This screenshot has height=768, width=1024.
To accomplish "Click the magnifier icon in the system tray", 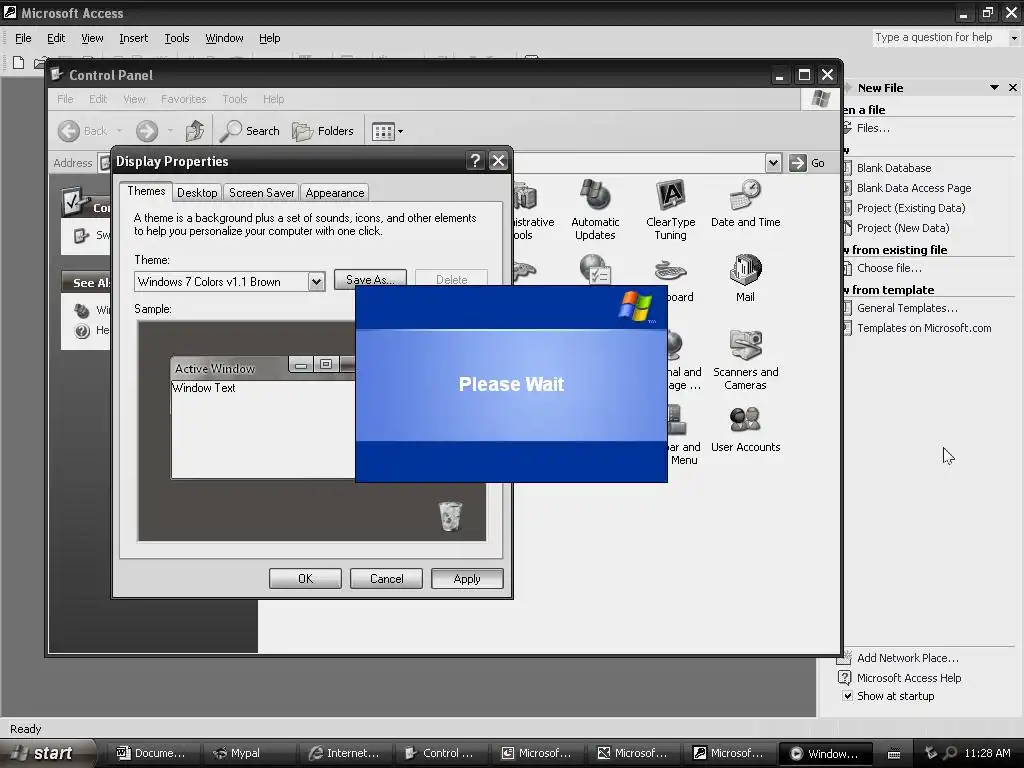I will 951,753.
